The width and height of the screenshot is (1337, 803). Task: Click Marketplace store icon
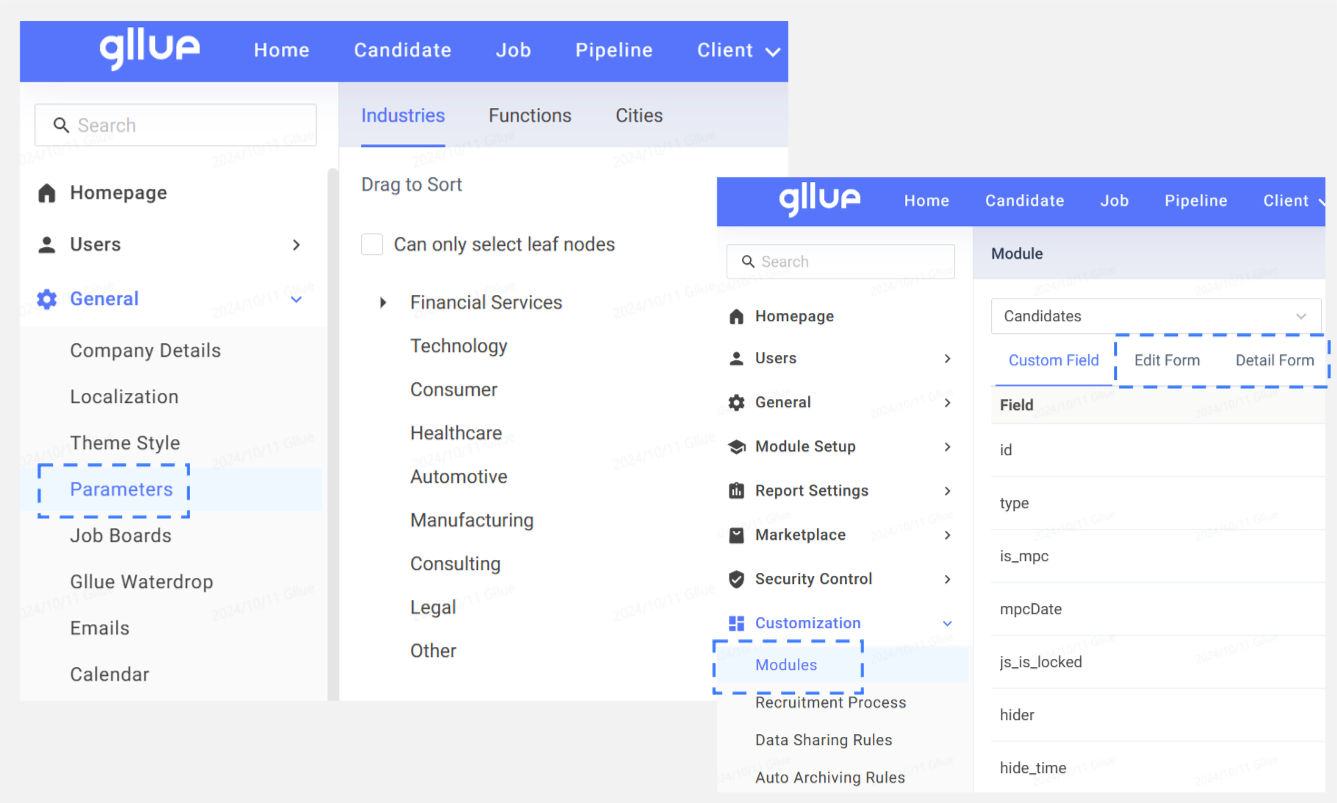coord(737,535)
